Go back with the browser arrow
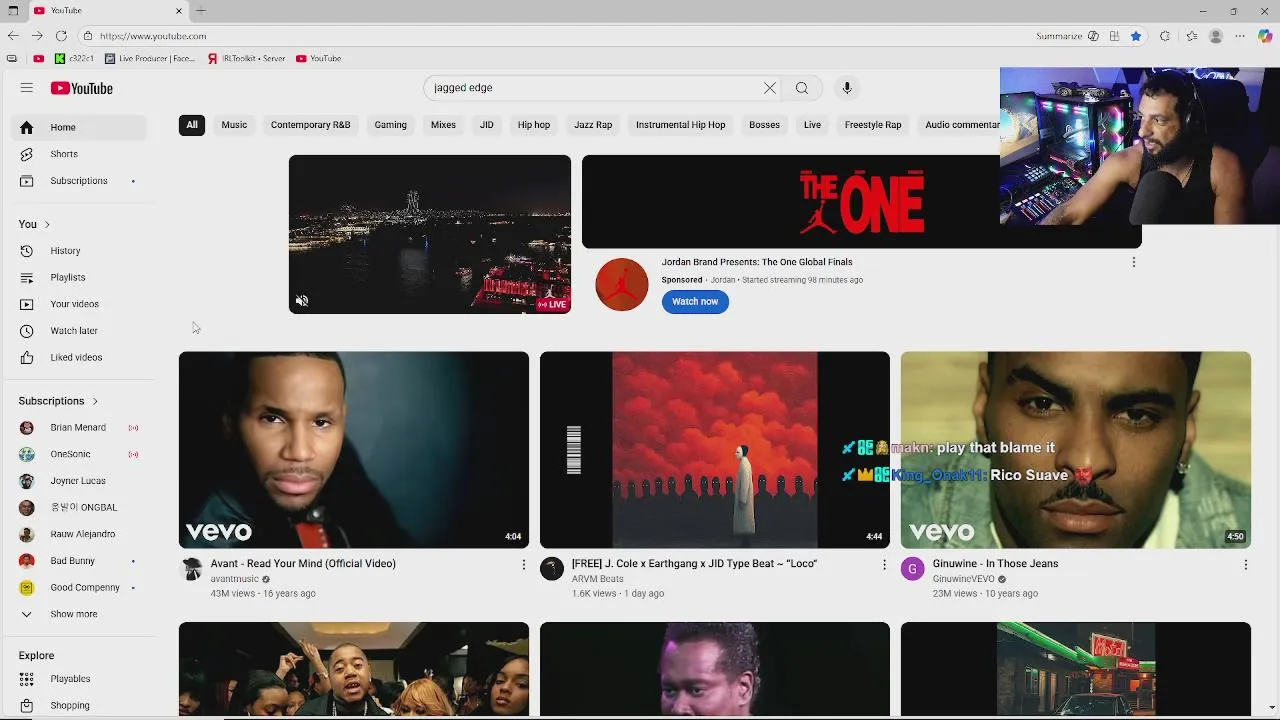Screen dimensions: 1280x720 pyautogui.click(x=13, y=36)
